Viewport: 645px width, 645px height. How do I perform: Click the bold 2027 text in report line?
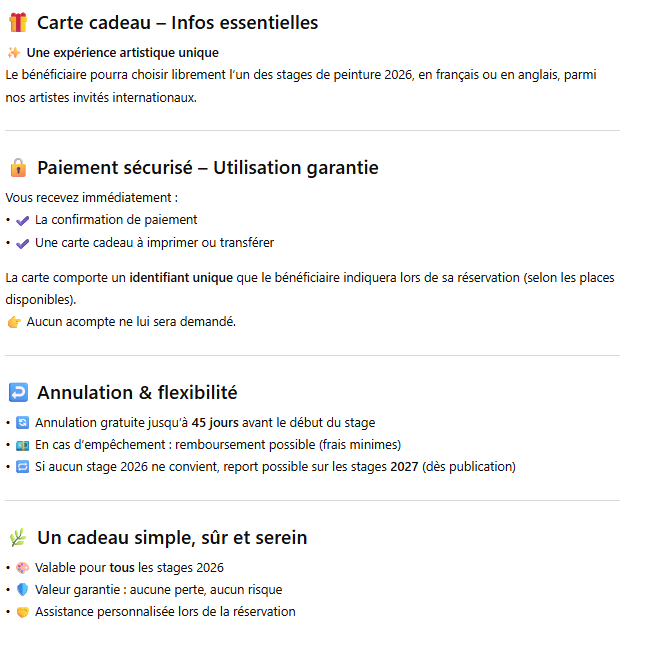coord(405,467)
